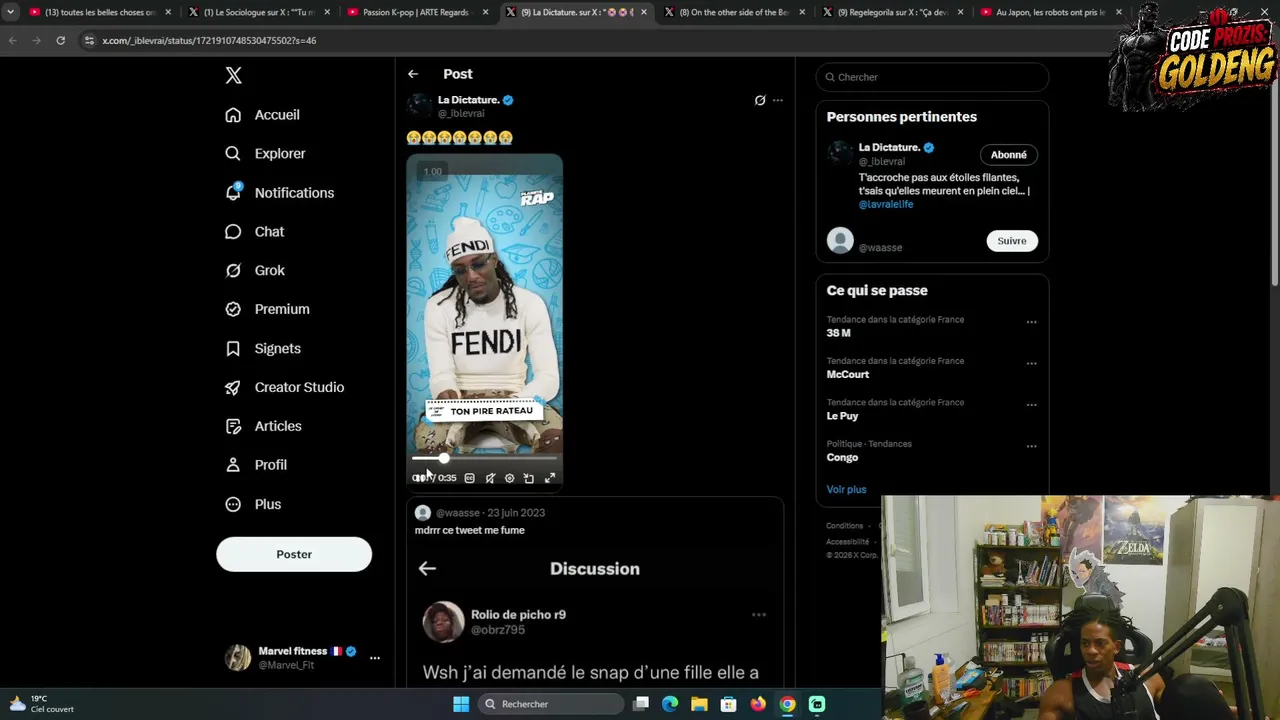
Task: Toggle video closed captions
Action: click(x=469, y=478)
